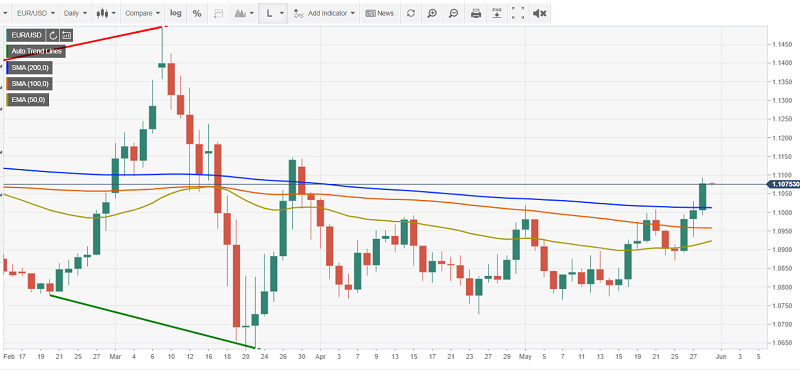This screenshot has height=372, width=800.
Task: Open the candlestick chart type dropdown
Action: coord(106,13)
